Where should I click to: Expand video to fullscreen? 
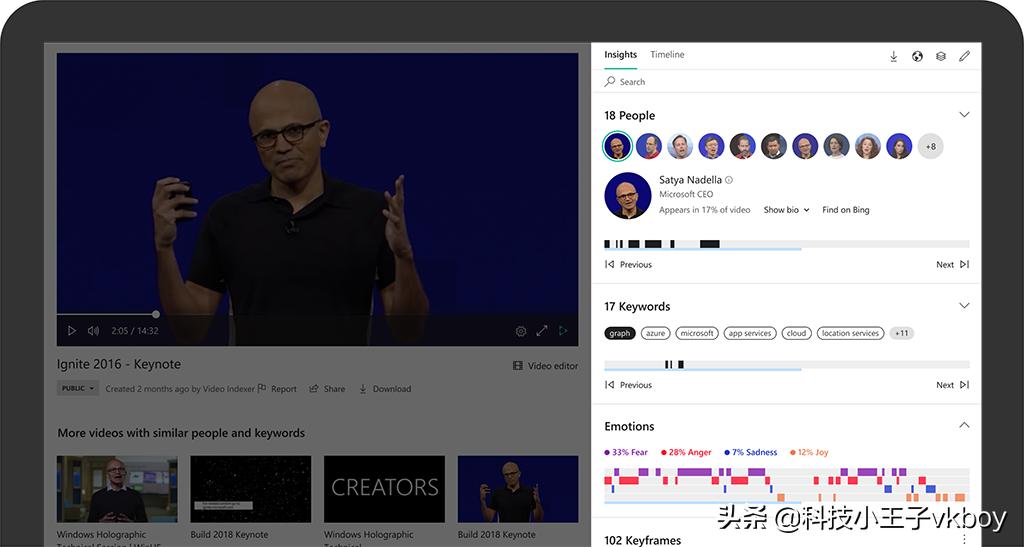542,331
